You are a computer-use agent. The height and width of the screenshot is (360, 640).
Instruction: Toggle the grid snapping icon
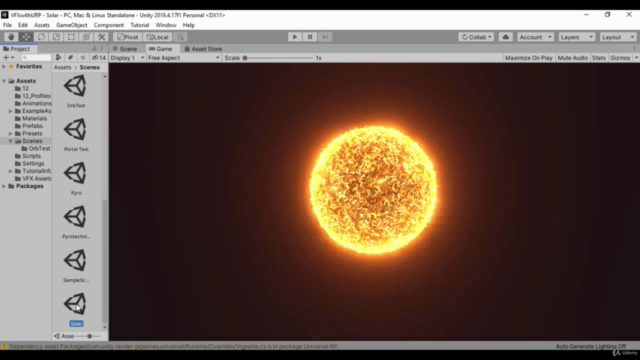[x=181, y=37]
